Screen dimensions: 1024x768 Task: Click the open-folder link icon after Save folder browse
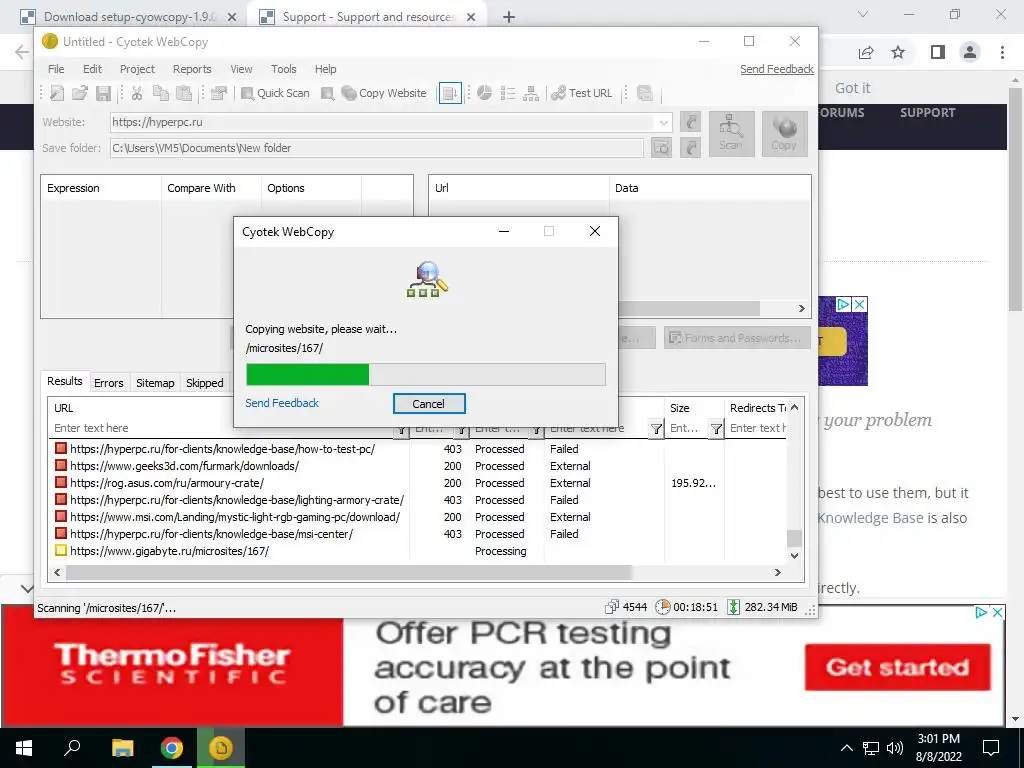click(x=690, y=148)
